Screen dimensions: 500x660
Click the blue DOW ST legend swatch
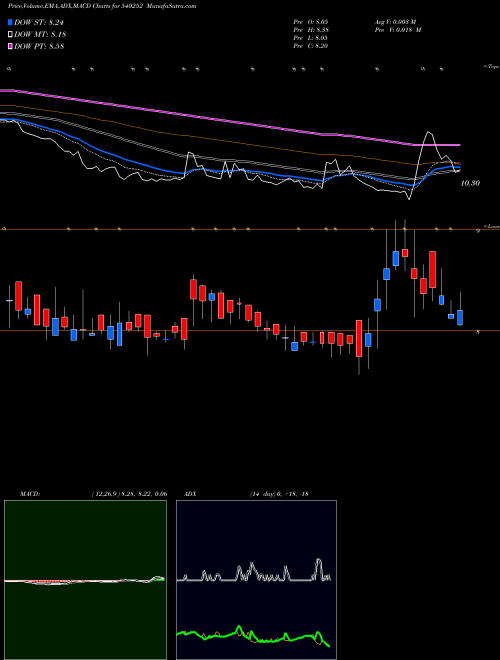pos(11,22)
